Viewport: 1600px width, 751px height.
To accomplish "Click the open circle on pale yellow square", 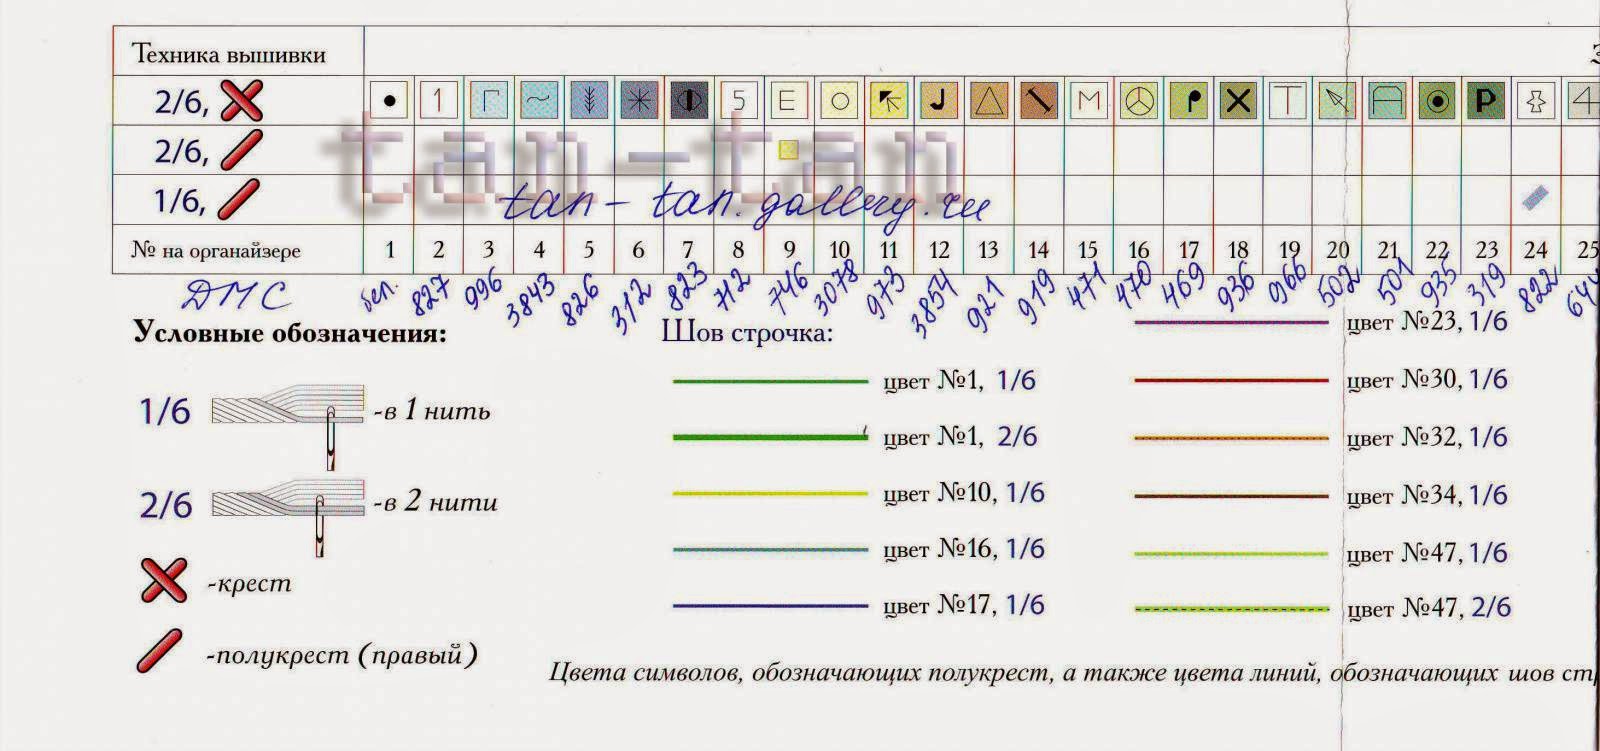I will click(838, 100).
